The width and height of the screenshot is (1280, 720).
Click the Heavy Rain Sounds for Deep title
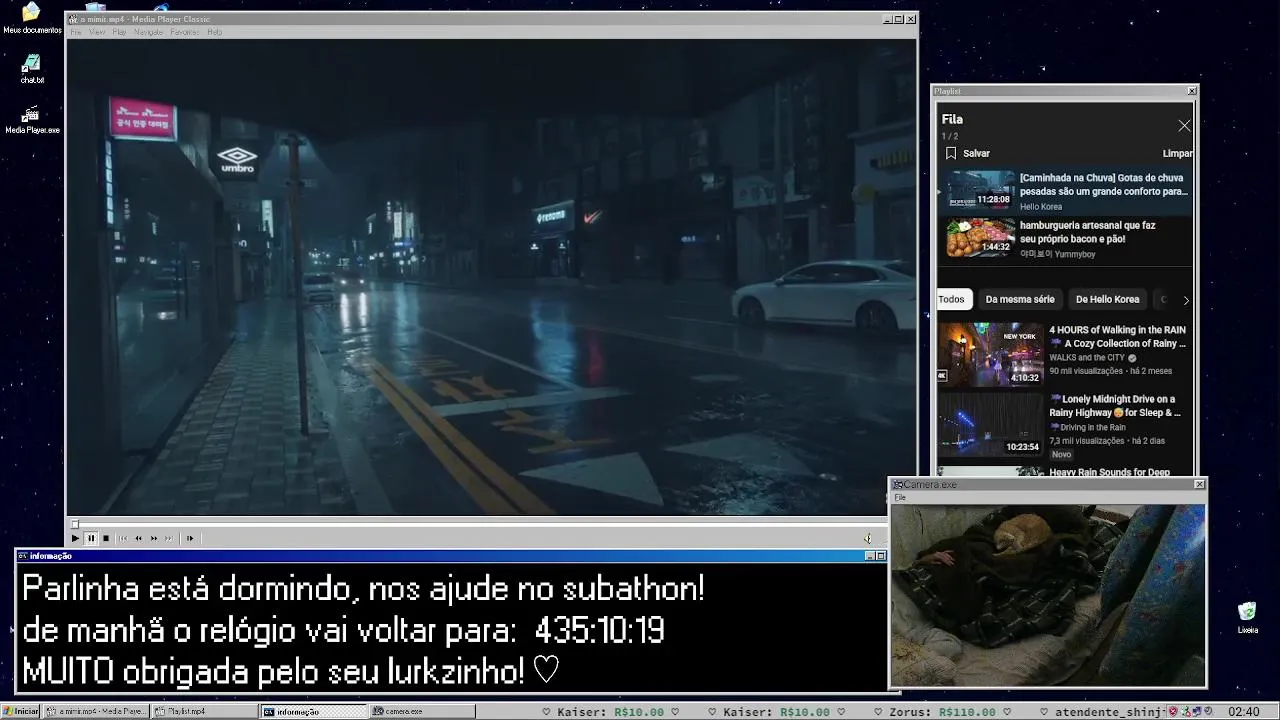point(1109,472)
